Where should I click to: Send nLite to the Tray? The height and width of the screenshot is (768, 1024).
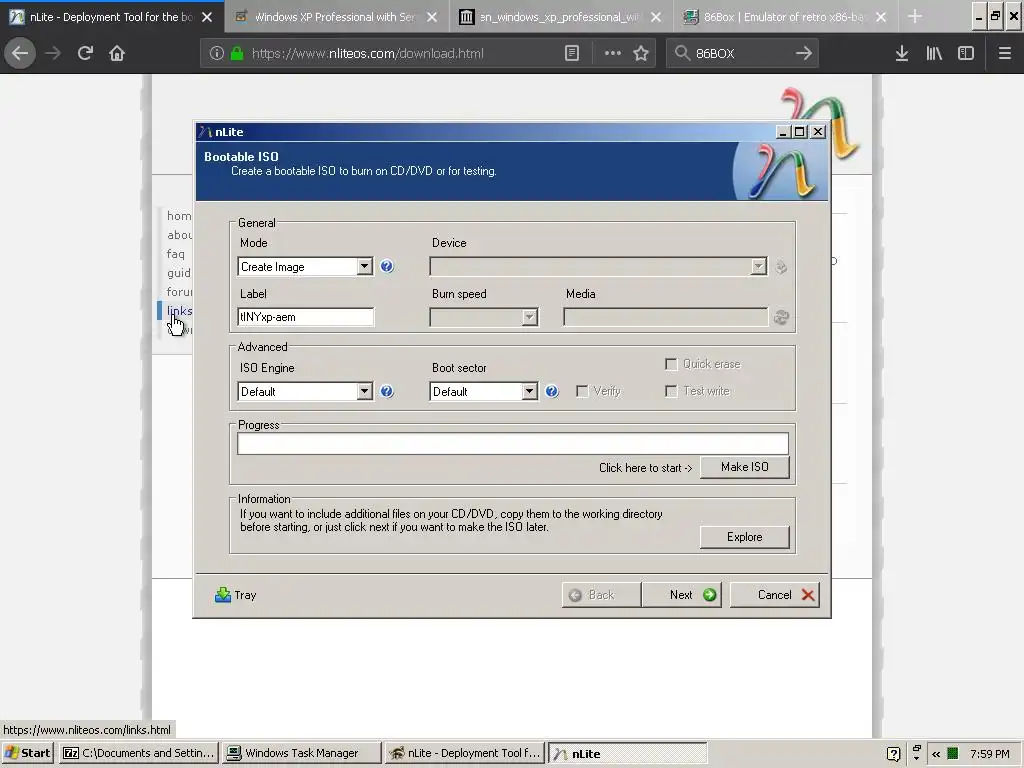click(236, 595)
